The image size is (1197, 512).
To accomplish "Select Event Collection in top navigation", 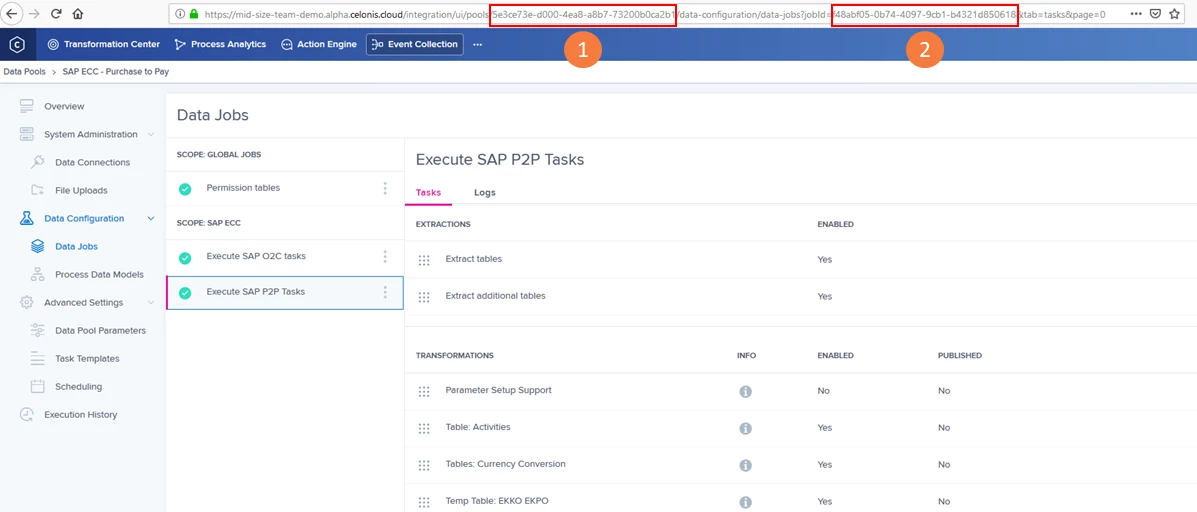I will [415, 44].
